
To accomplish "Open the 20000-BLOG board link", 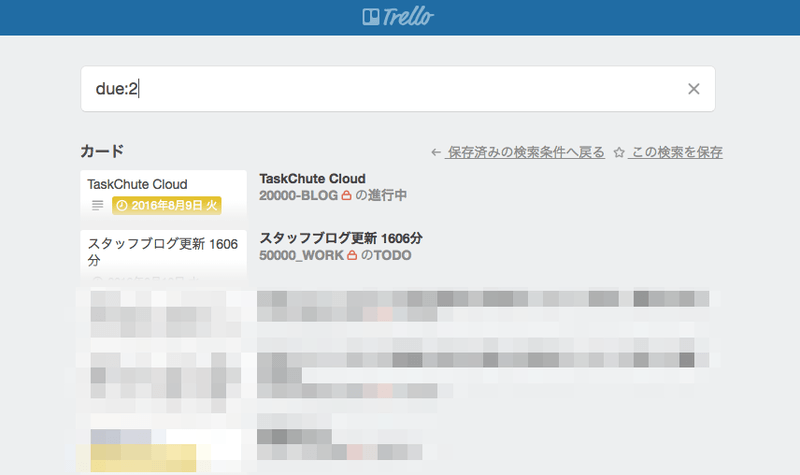I will coord(298,195).
